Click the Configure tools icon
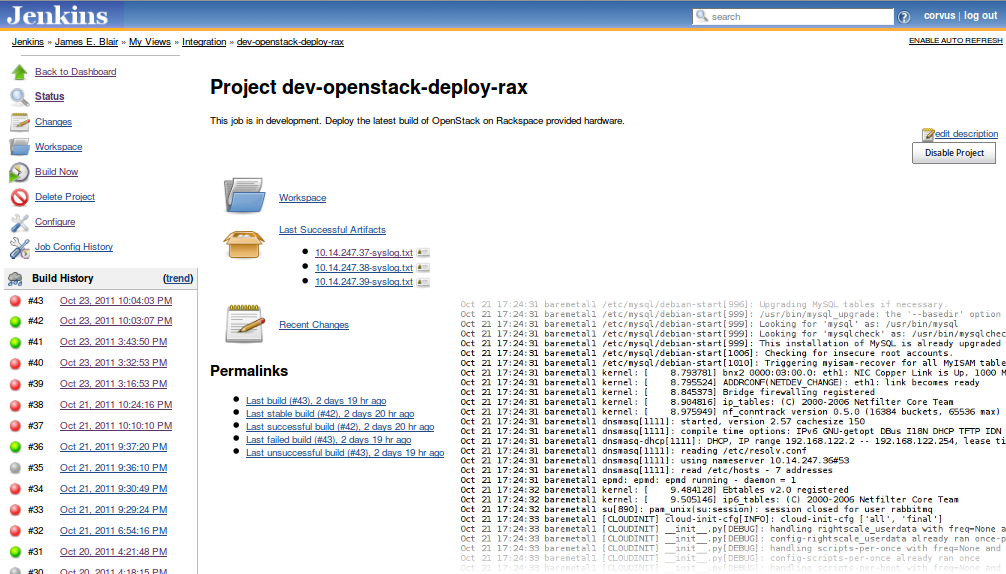 pos(19,222)
